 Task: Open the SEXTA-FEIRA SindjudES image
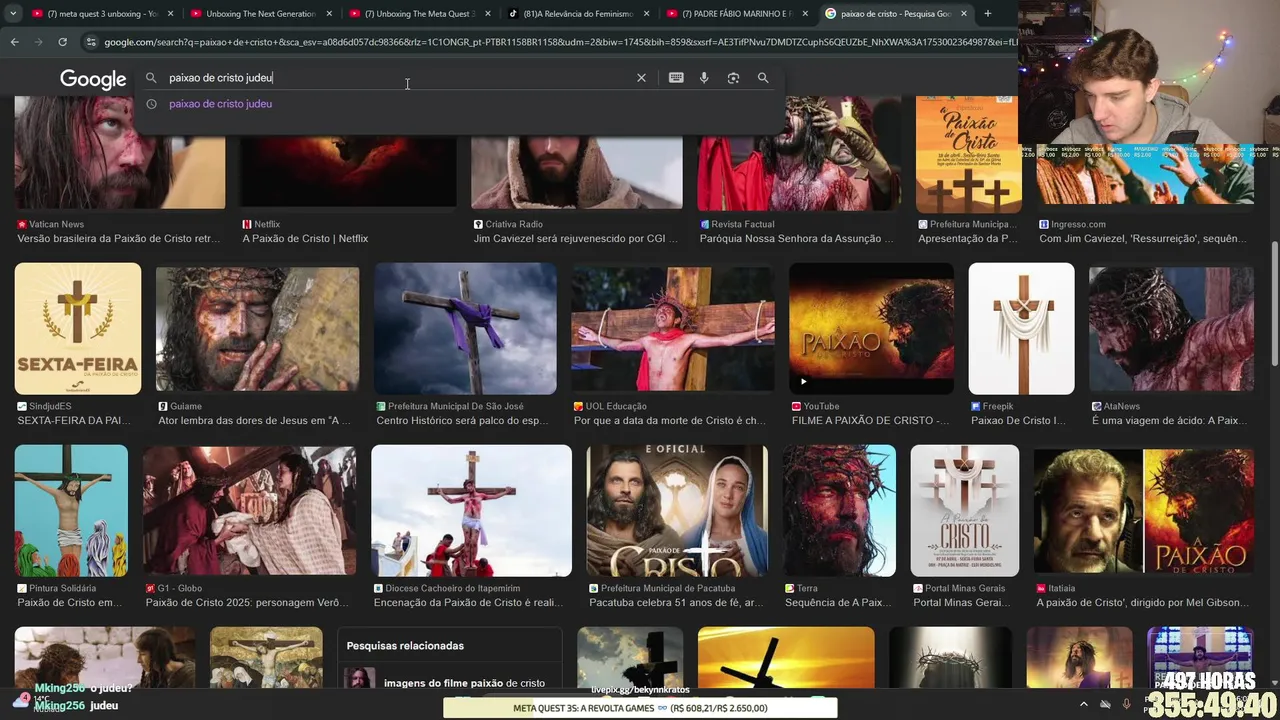pos(78,328)
